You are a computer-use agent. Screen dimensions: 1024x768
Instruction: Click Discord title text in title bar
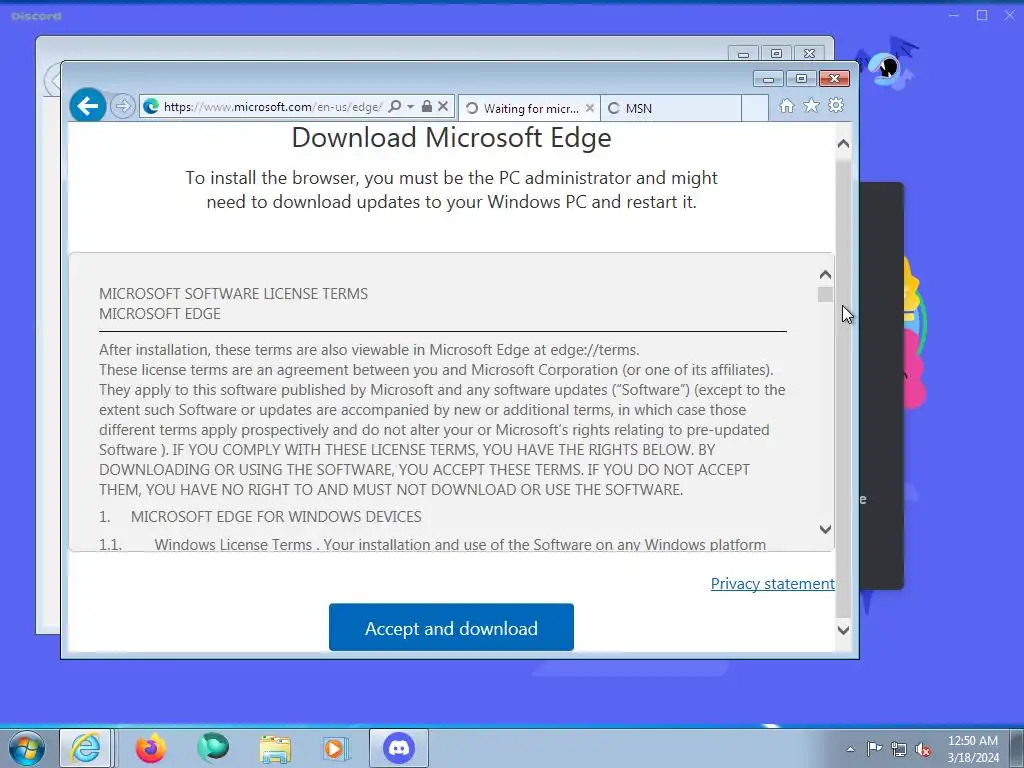point(37,16)
